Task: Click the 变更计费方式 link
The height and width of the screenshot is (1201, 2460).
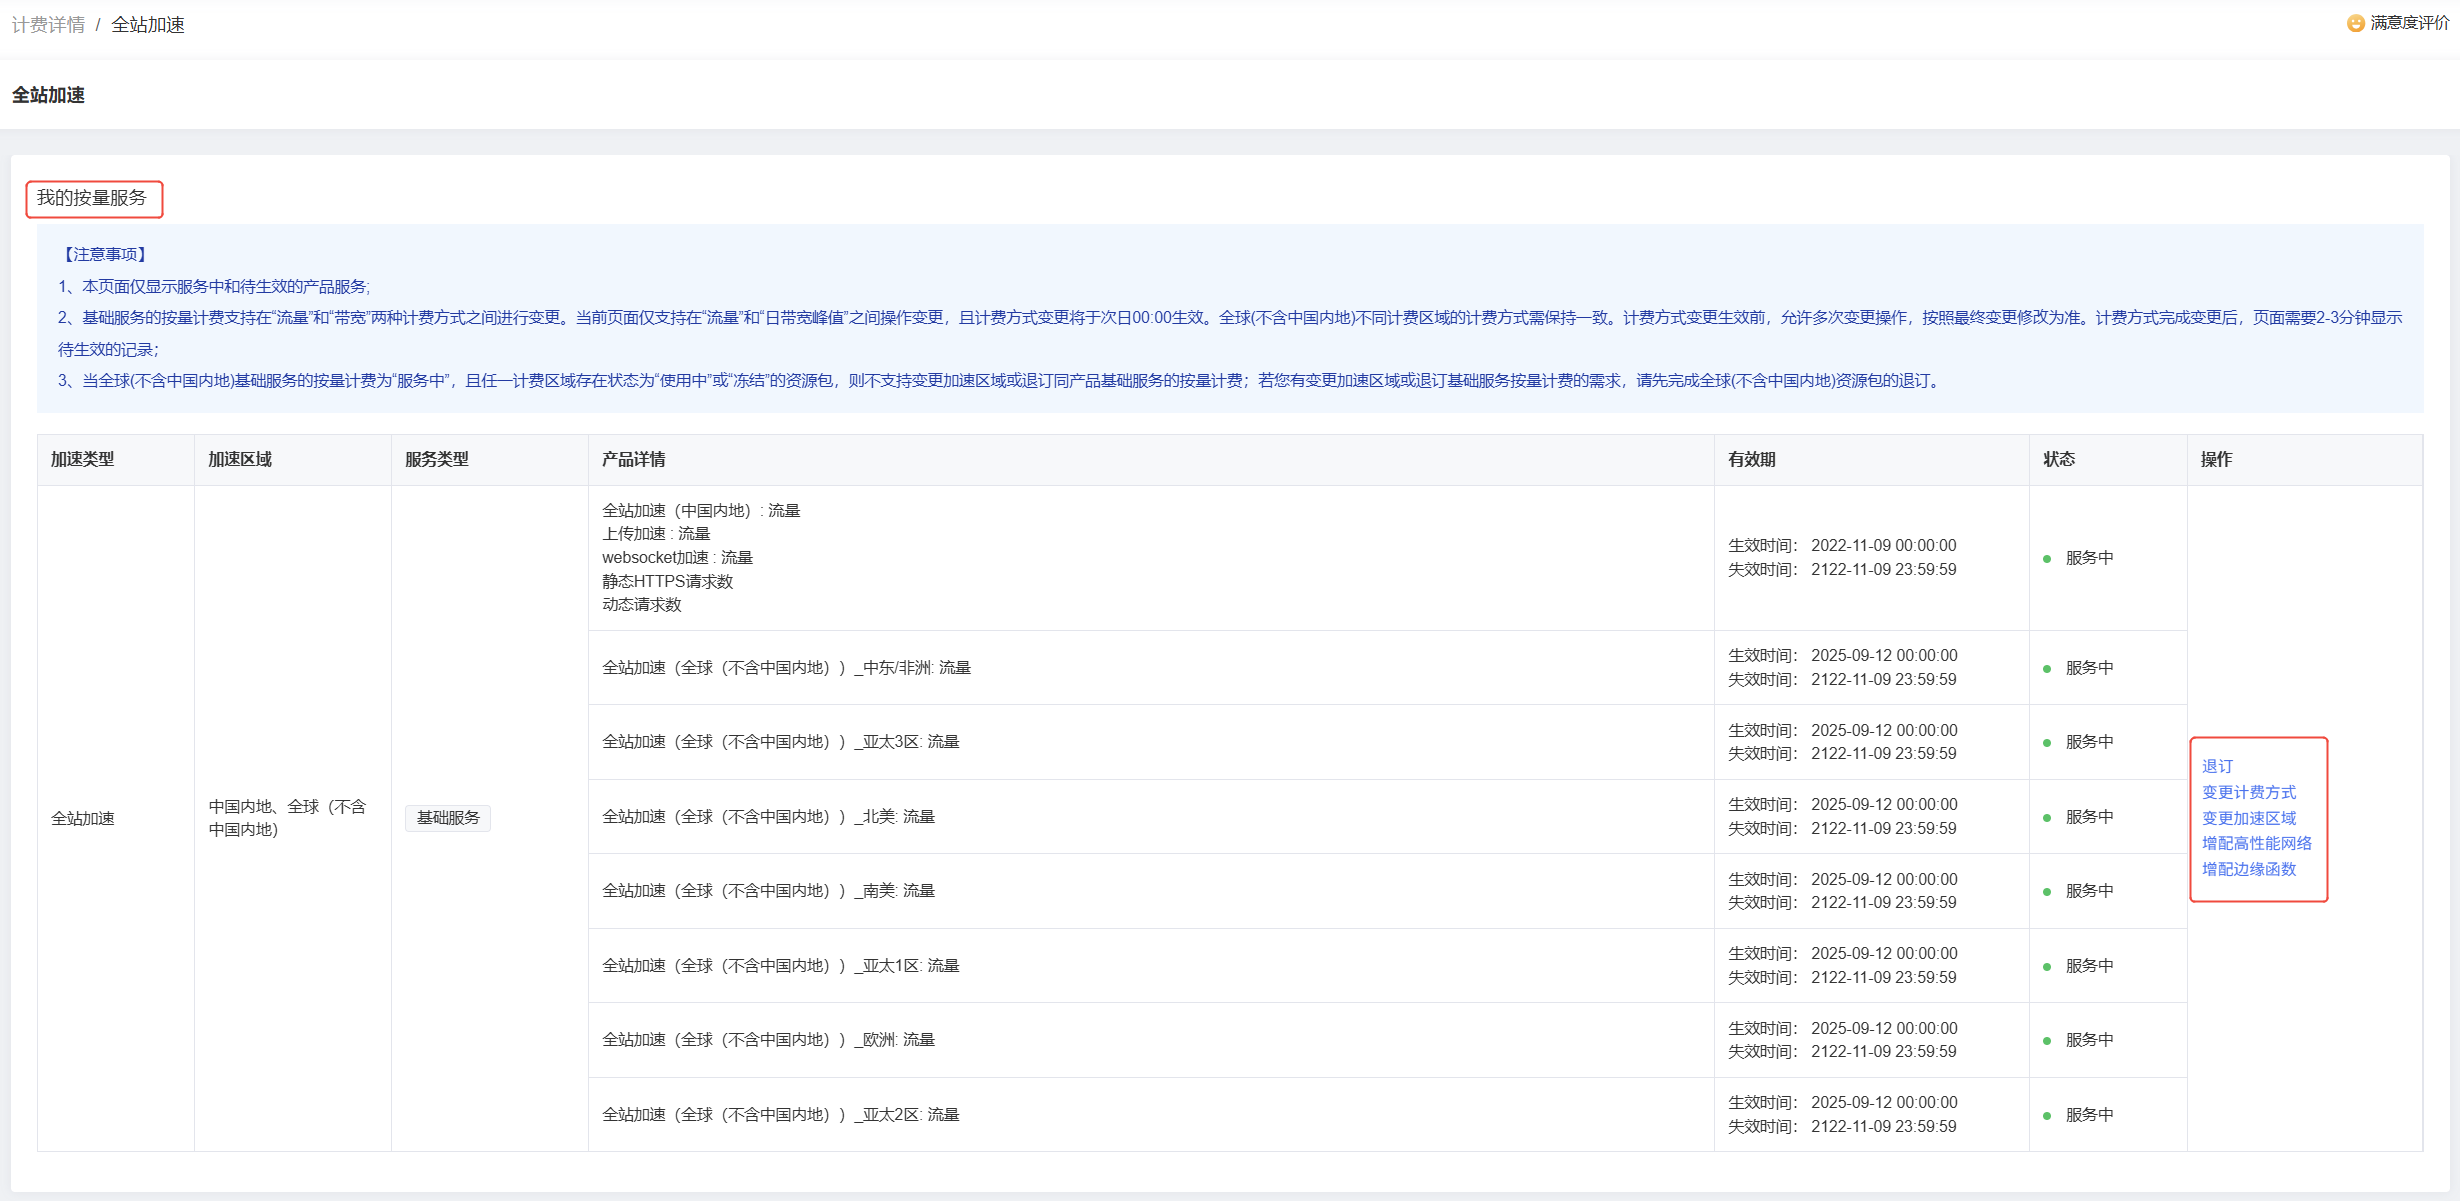Action: coord(2248,792)
